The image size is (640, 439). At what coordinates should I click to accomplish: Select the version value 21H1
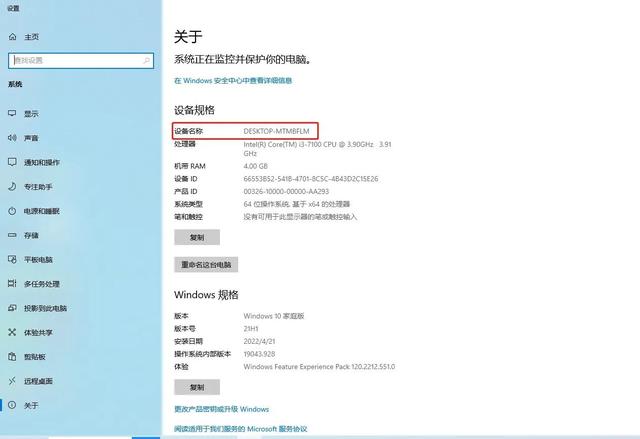(x=251, y=329)
